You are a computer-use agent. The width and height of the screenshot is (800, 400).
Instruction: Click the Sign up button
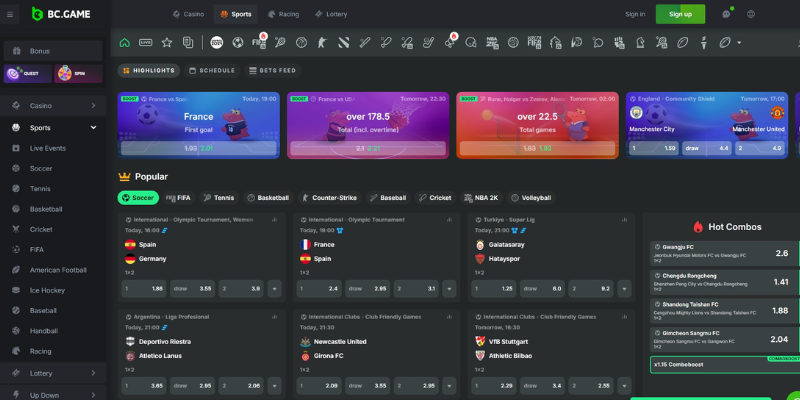pos(680,14)
